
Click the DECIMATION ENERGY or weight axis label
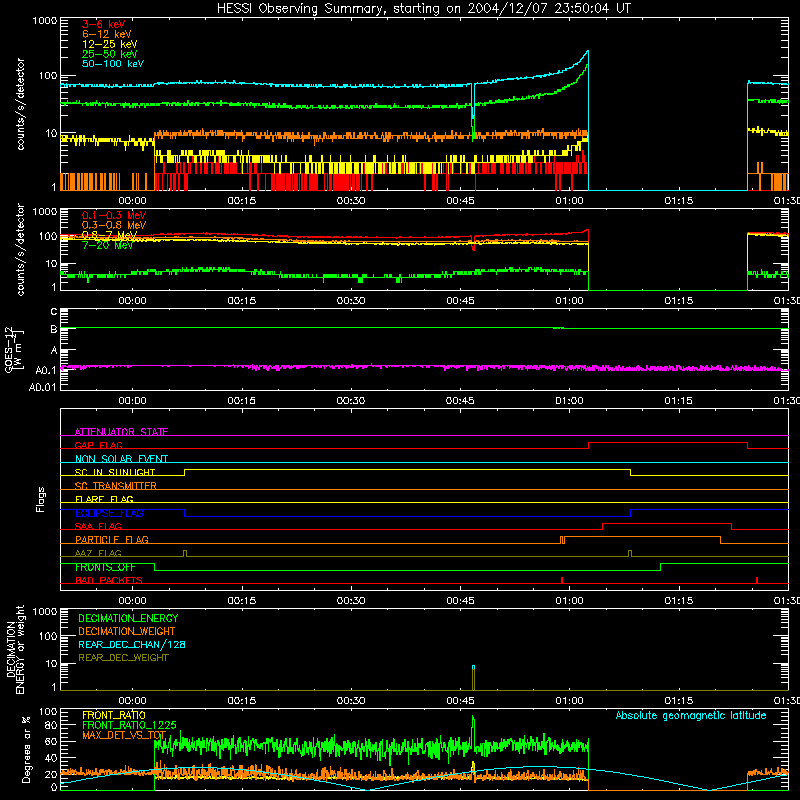pyautogui.click(x=15, y=649)
